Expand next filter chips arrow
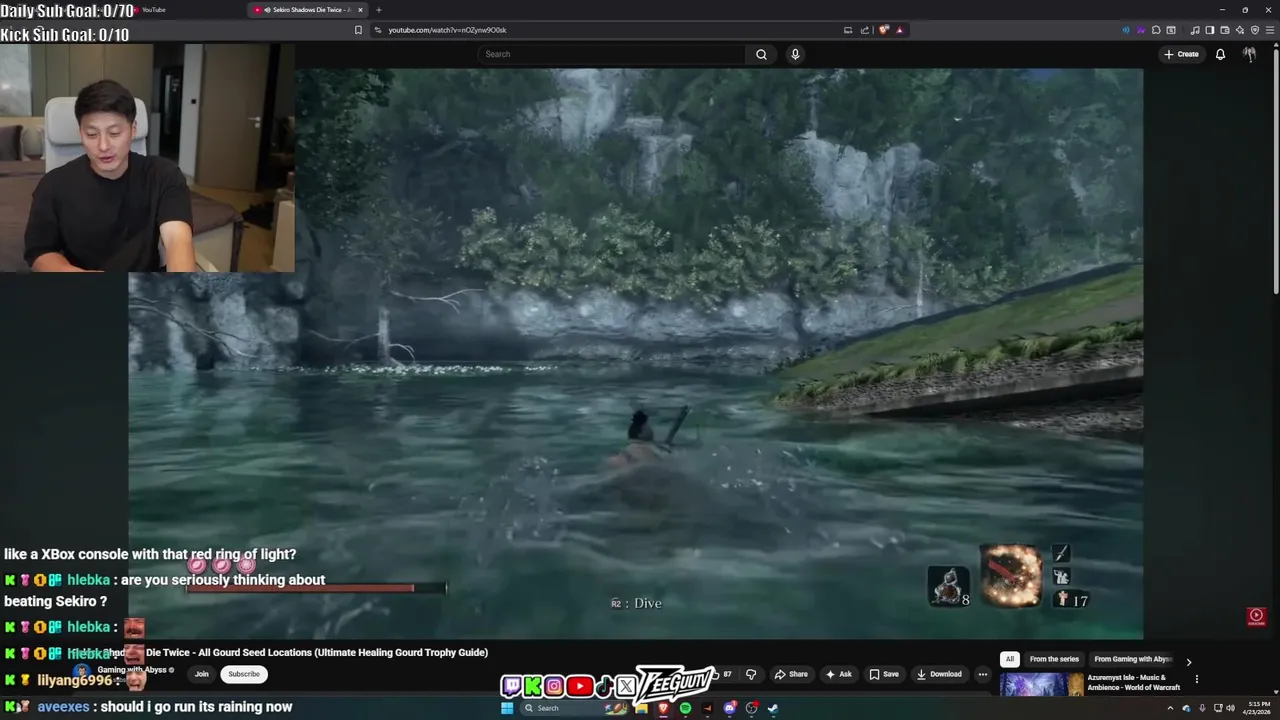1280x720 pixels. pyautogui.click(x=1188, y=661)
